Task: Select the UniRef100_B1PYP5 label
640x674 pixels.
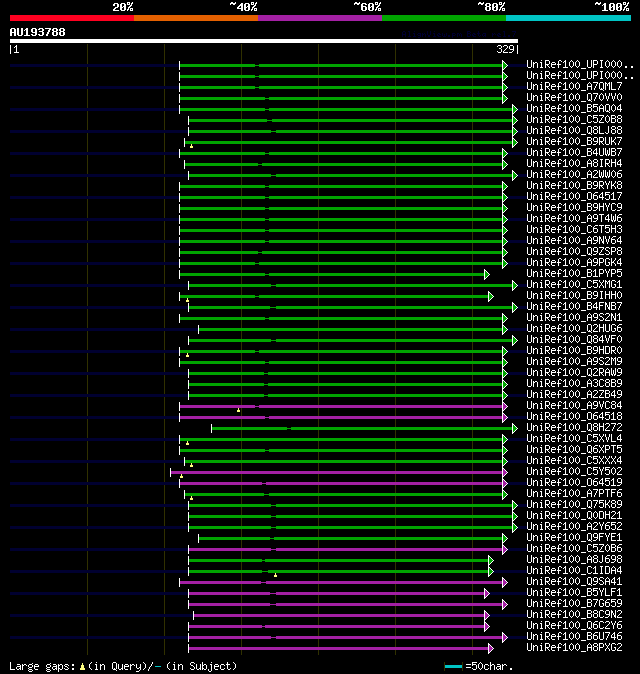Action: click(x=574, y=273)
